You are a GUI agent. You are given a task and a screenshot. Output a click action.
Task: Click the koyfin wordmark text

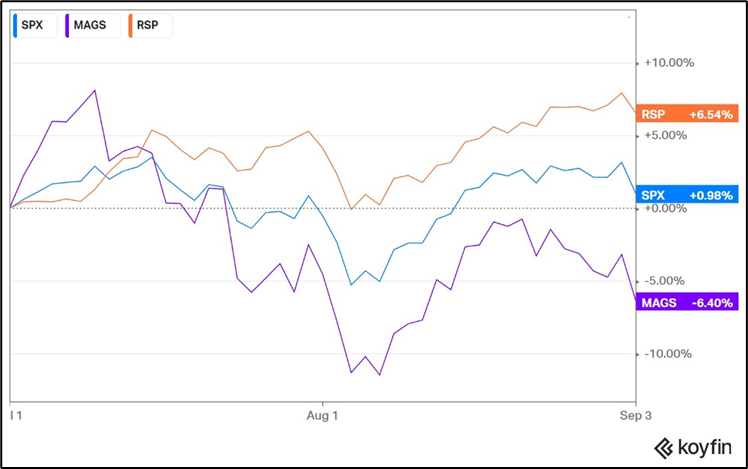[705, 447]
